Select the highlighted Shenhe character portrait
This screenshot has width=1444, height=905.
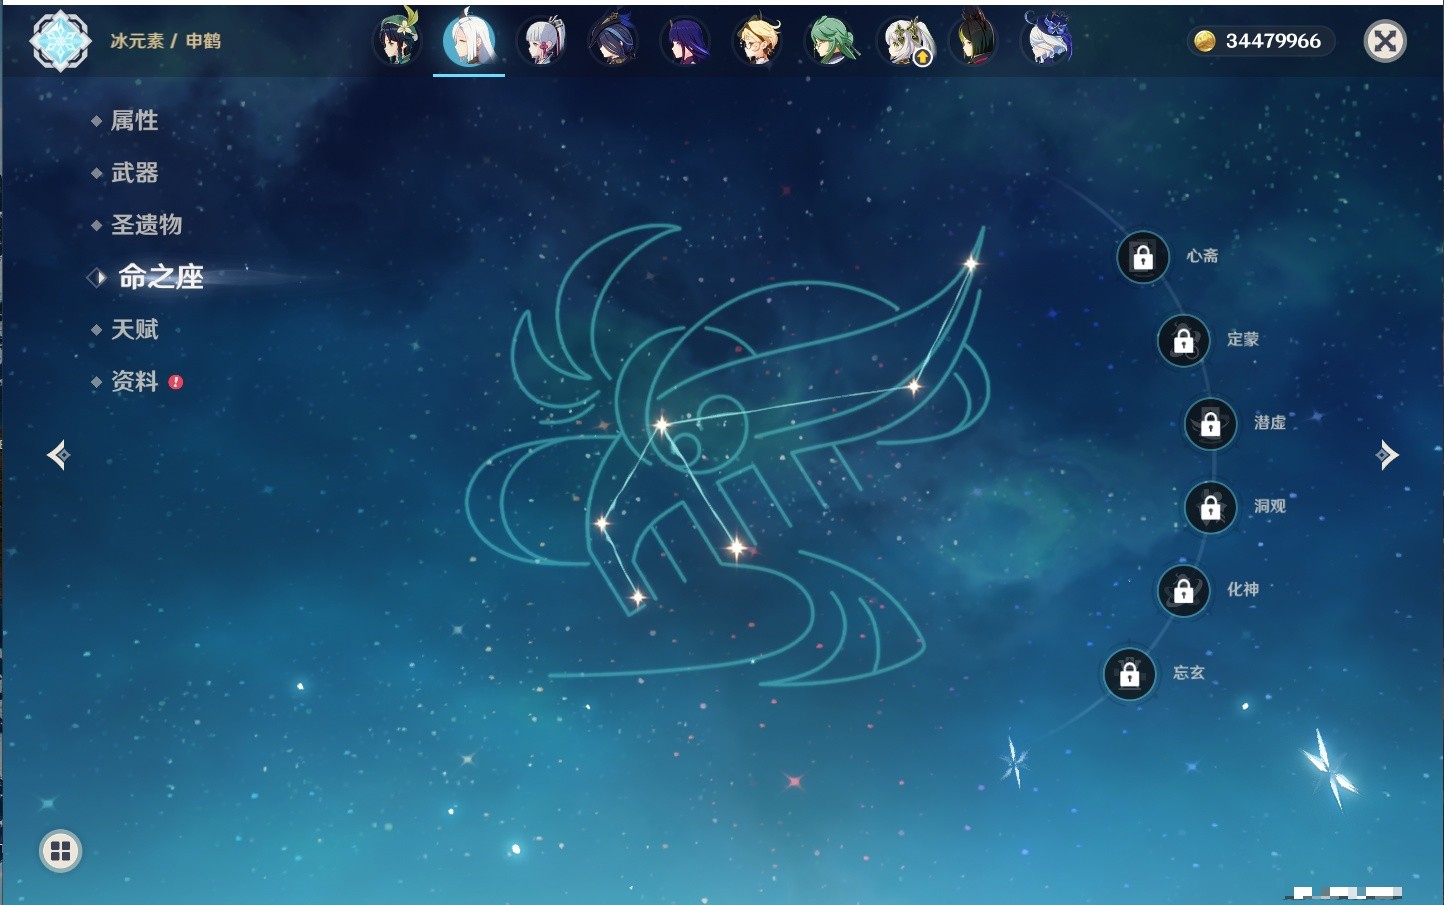[469, 40]
